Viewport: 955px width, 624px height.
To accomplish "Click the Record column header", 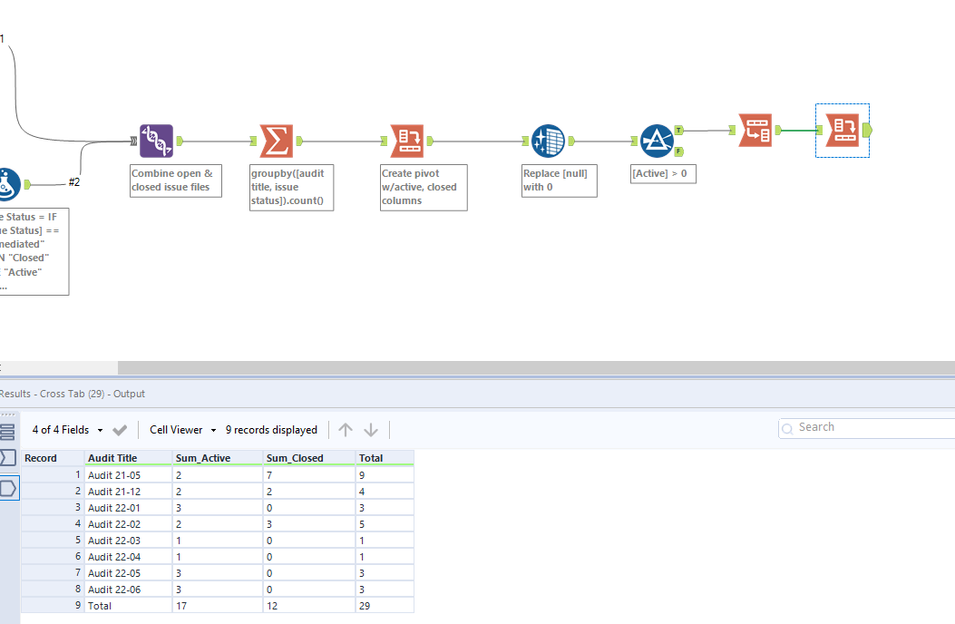I will tap(53, 458).
